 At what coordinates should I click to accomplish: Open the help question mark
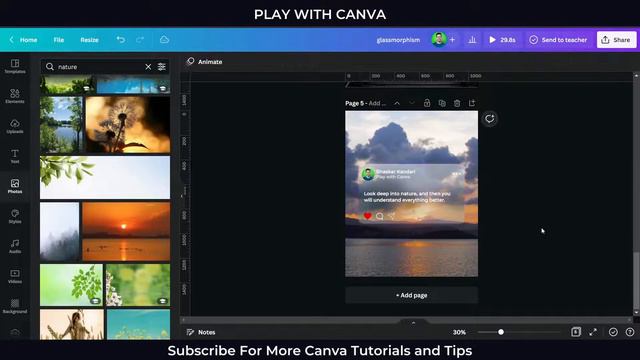click(630, 332)
